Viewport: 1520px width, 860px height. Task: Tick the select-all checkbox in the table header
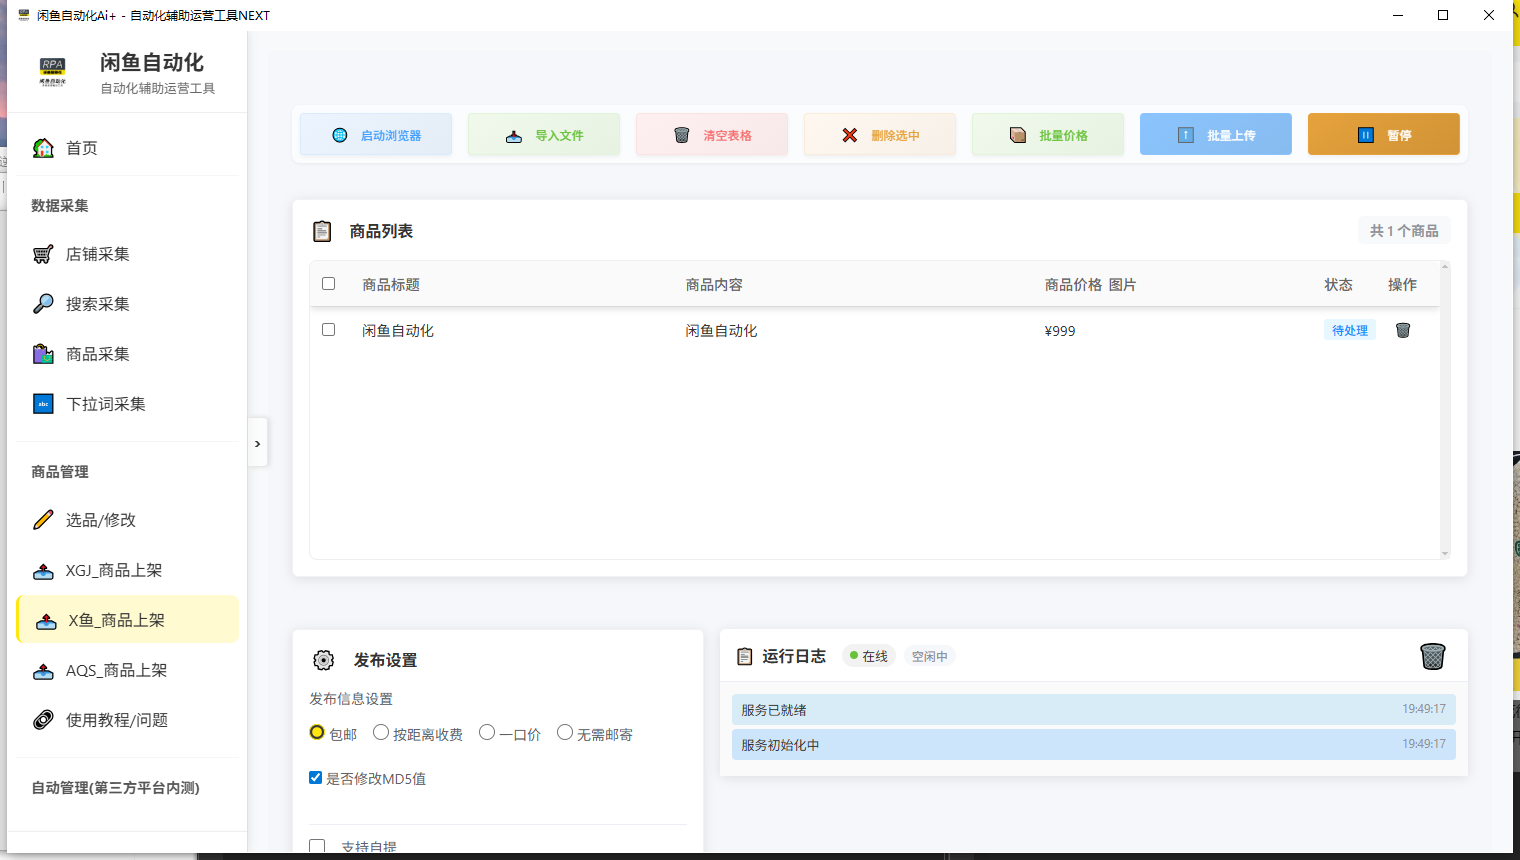(x=328, y=284)
